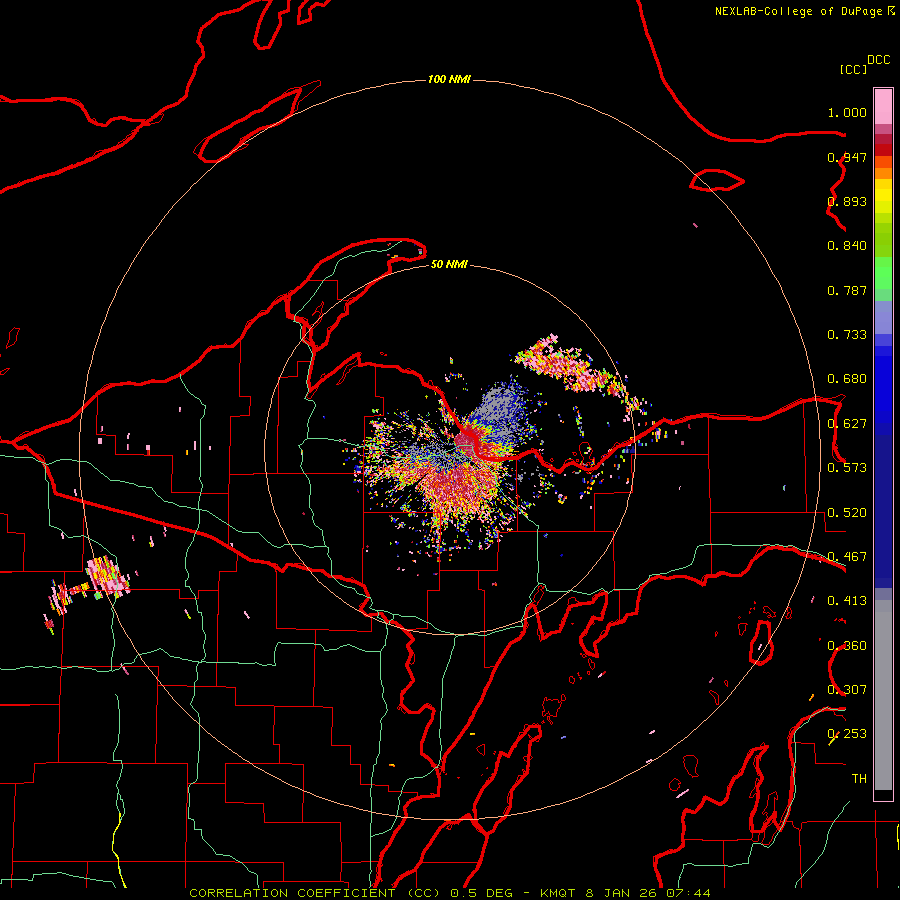The width and height of the screenshot is (900, 900).
Task: Click the 100 NMI range ring label
Action: (x=449, y=79)
